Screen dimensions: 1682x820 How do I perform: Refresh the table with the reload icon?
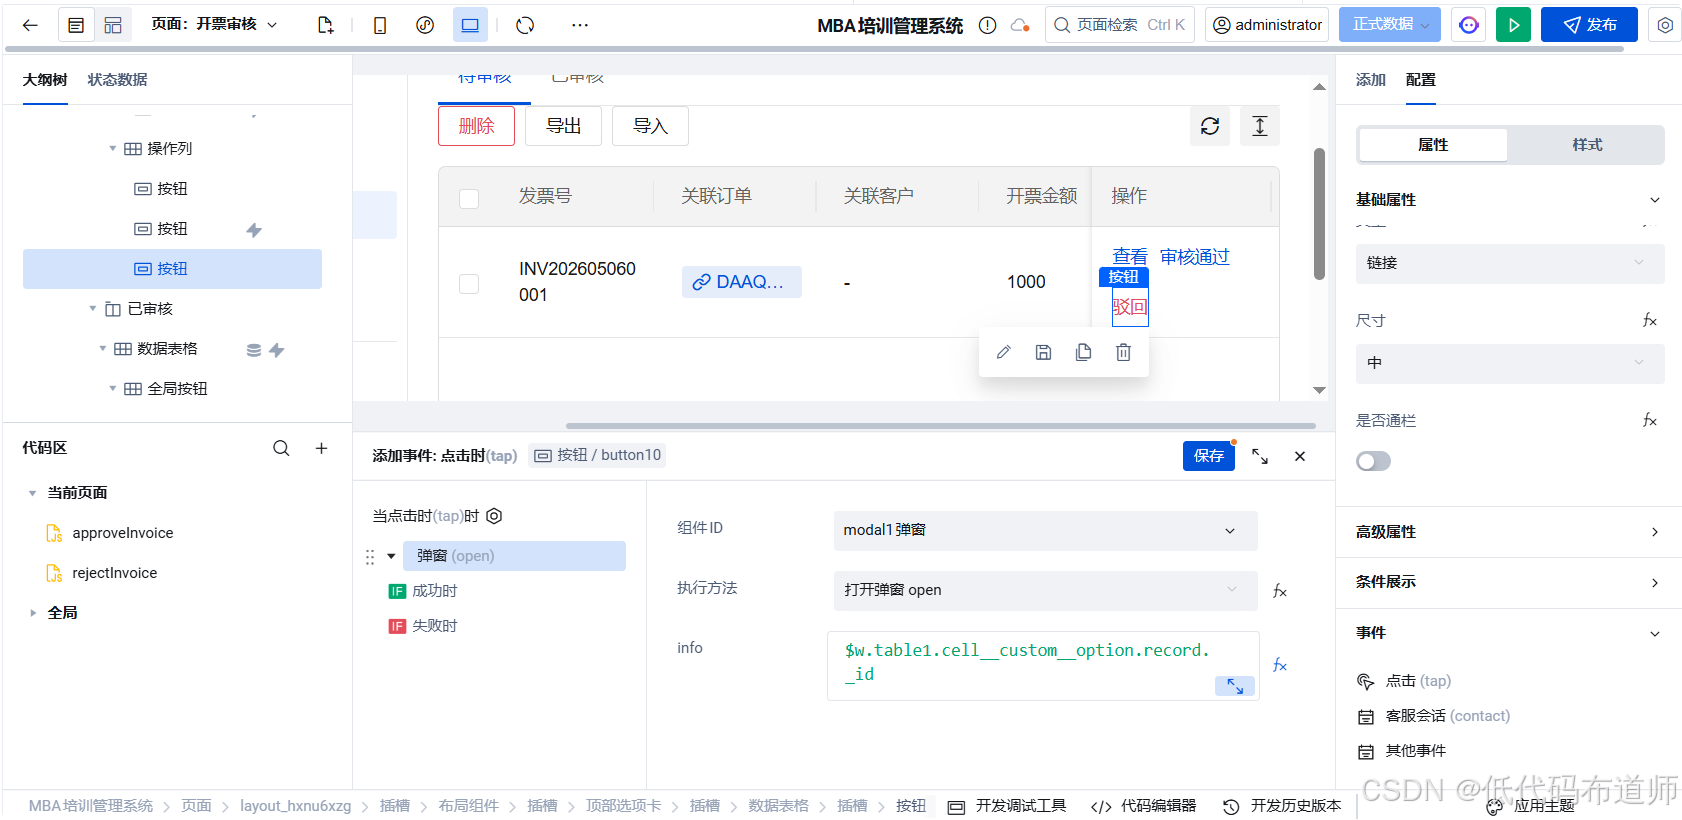coord(1210,126)
